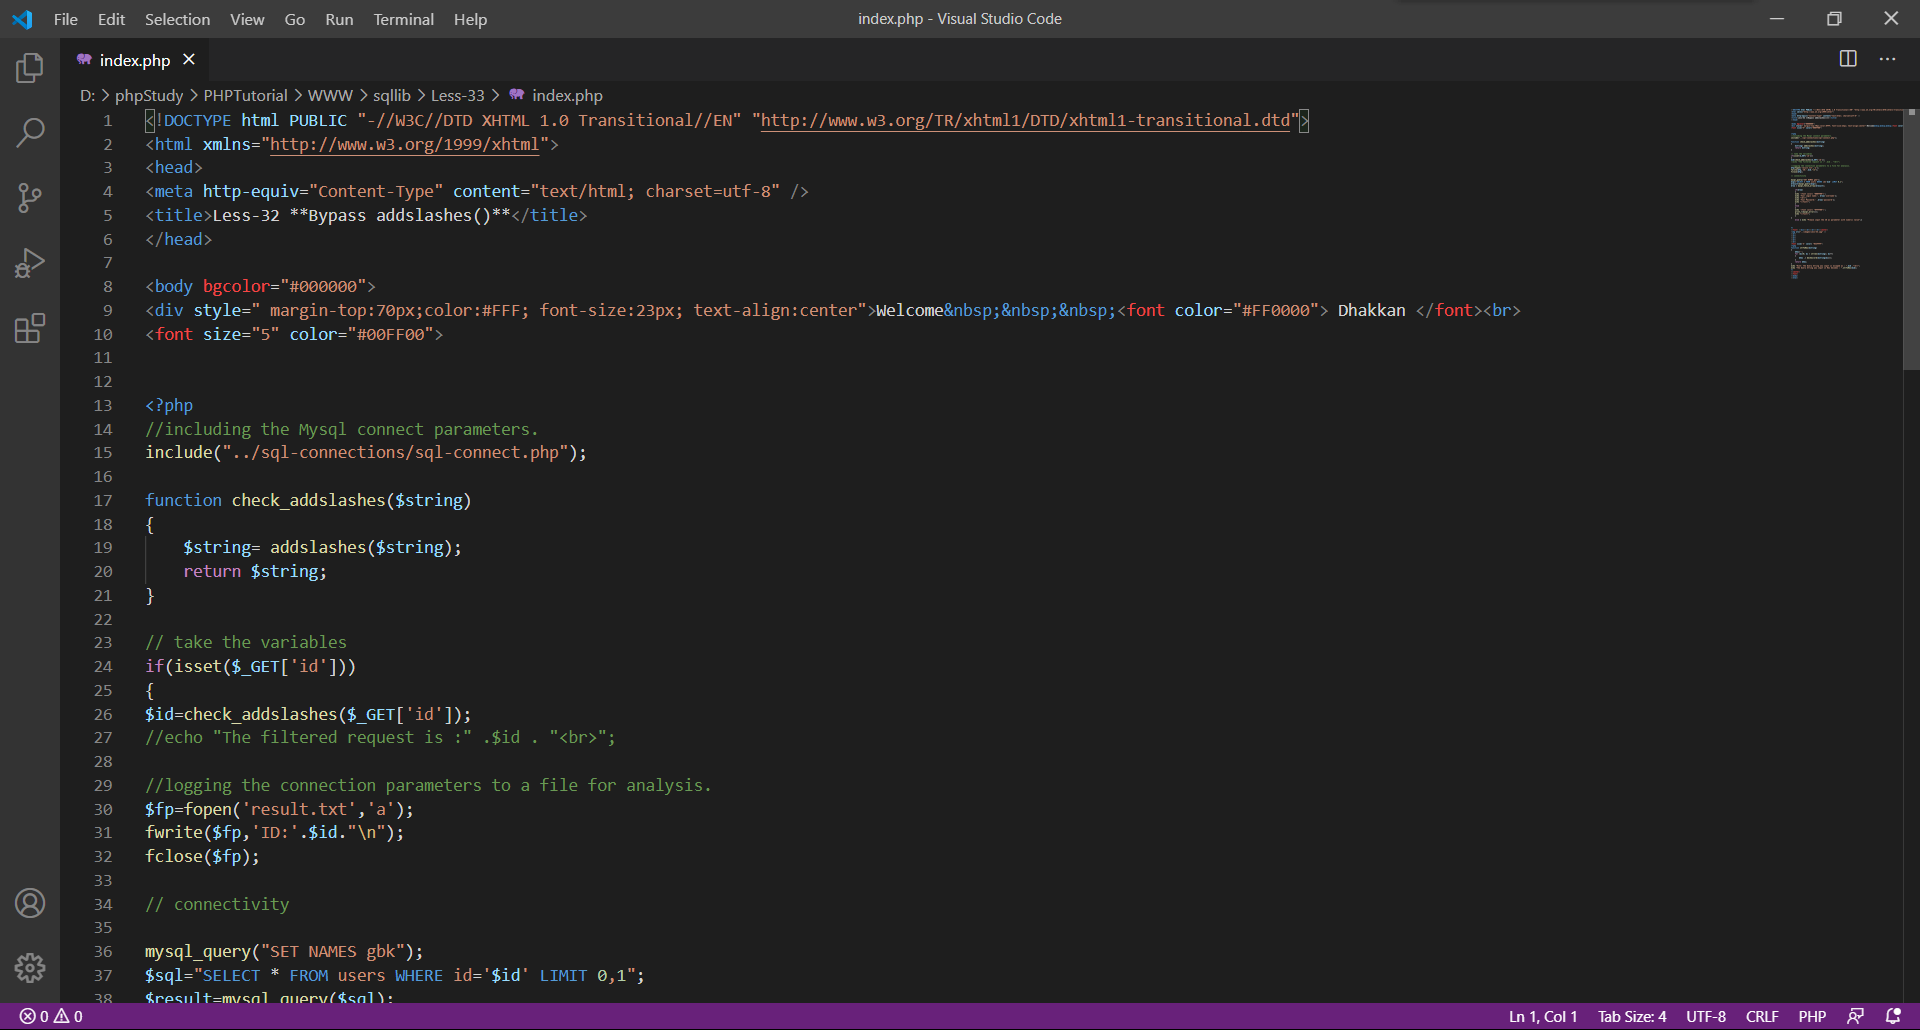This screenshot has height=1030, width=1920.
Task: Change the CRLF end-of-line sequence
Action: click(1761, 1016)
